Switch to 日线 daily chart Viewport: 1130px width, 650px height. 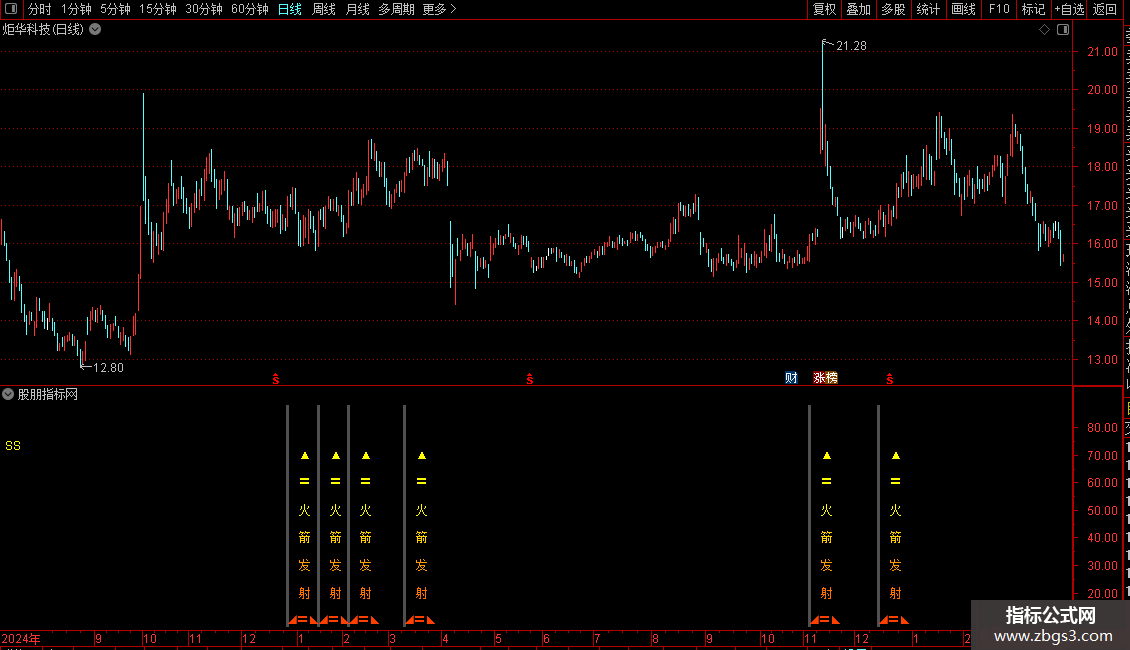290,9
